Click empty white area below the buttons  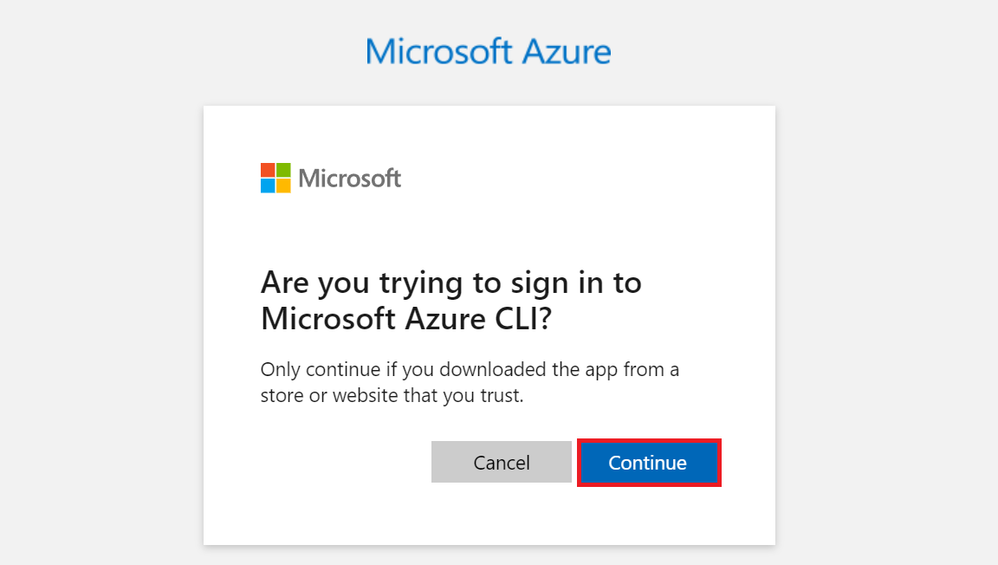pos(489,515)
